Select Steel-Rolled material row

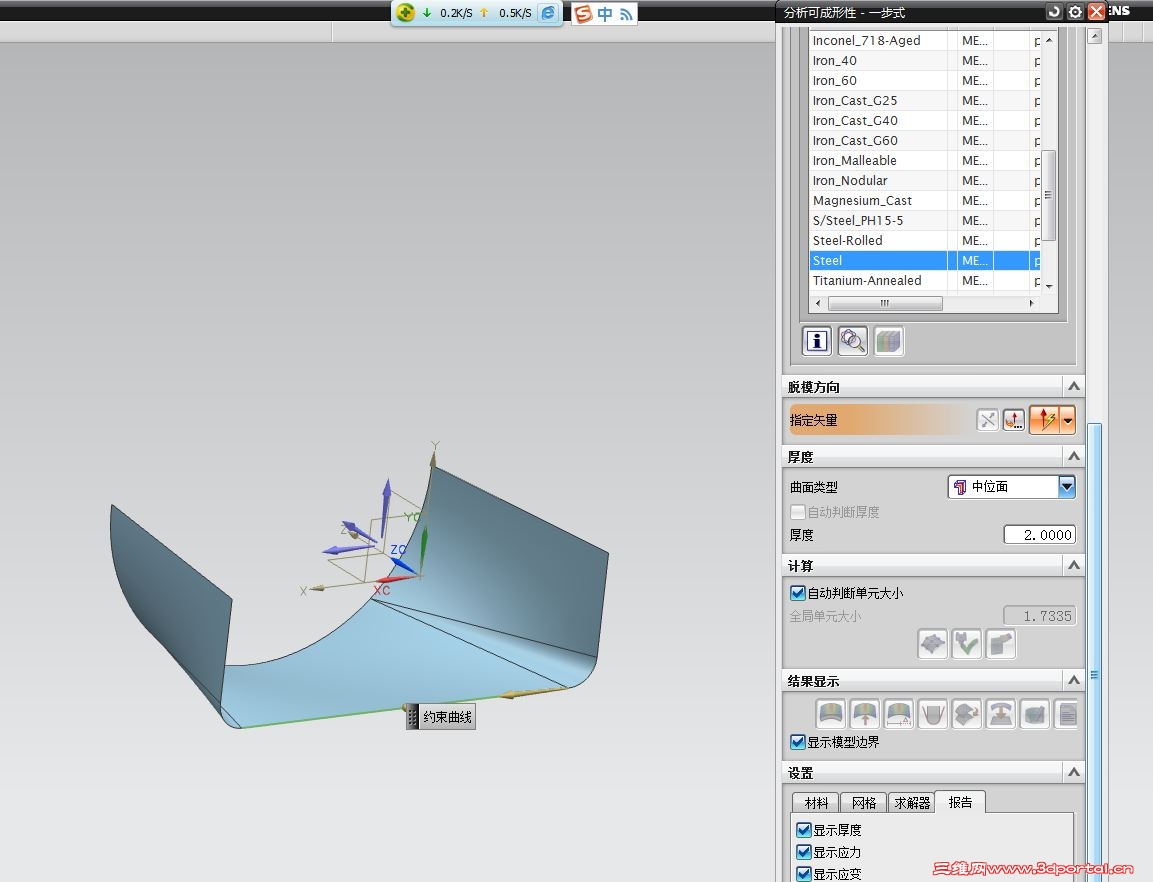925,241
